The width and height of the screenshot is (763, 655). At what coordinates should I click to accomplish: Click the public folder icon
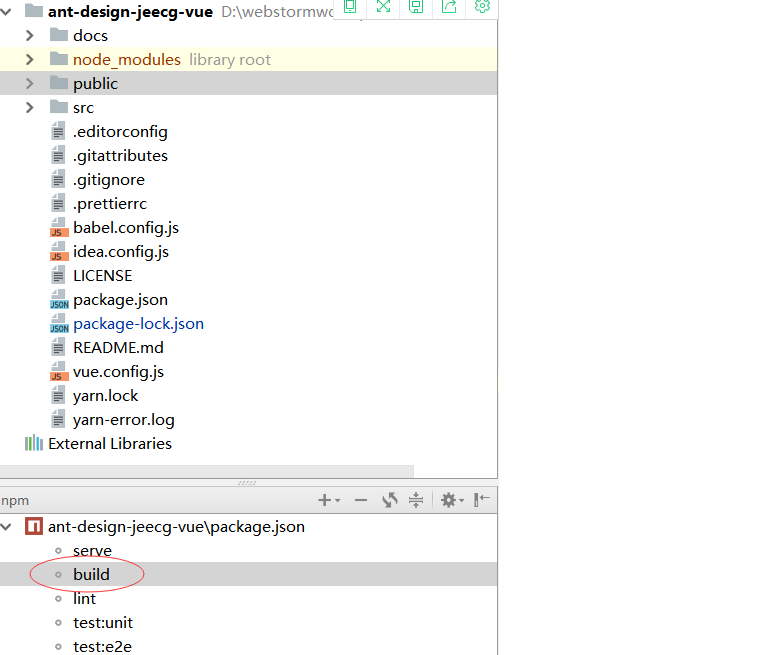pos(59,83)
